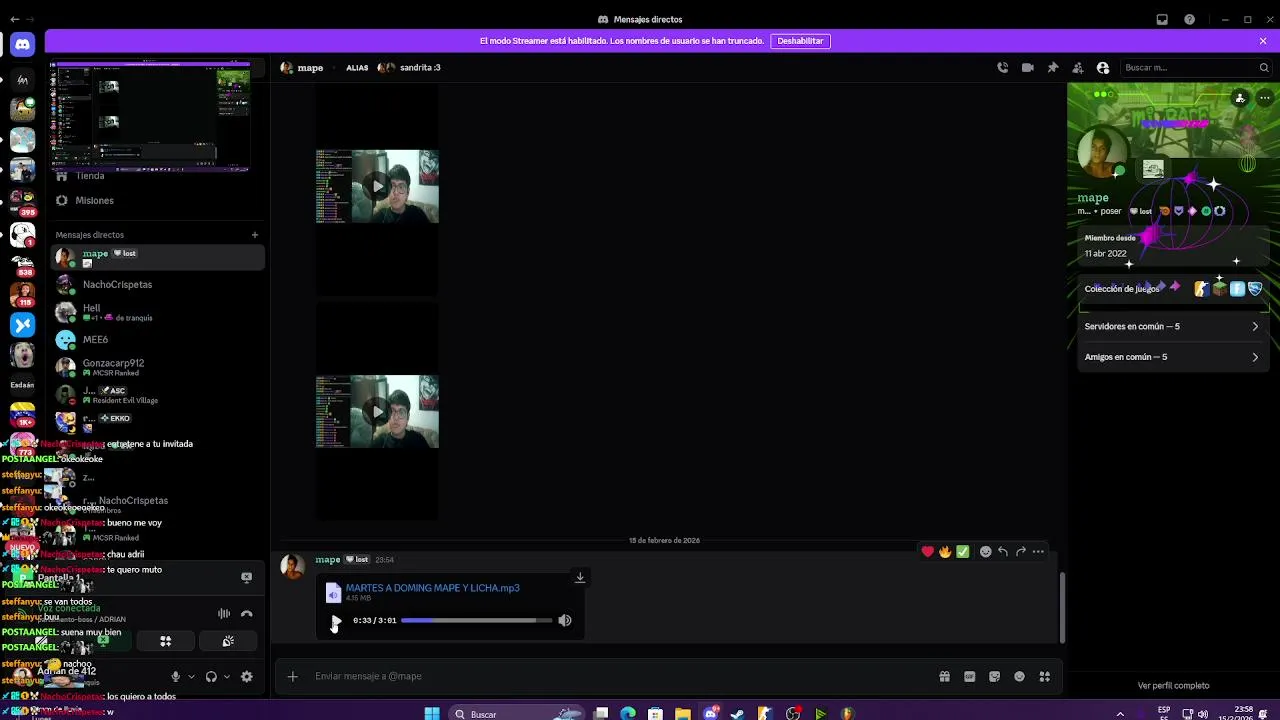Add friends to this direct message
The height and width of the screenshot is (720, 1280).
coord(1077,68)
